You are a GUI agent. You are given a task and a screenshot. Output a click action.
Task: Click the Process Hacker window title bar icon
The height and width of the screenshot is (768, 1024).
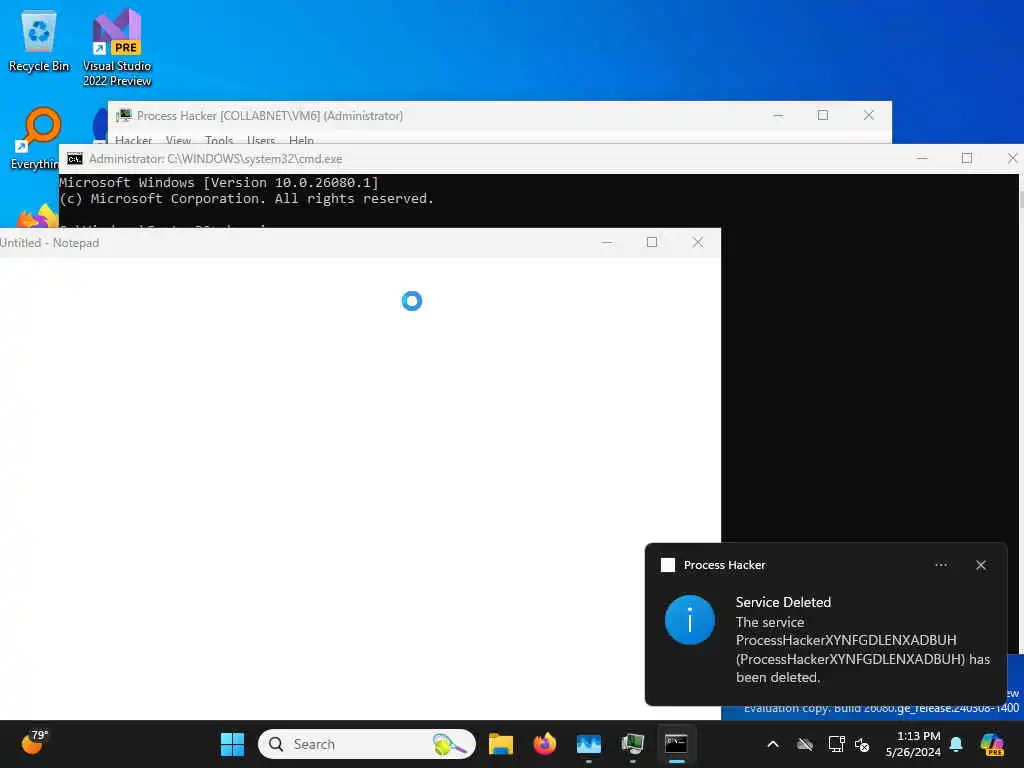(123, 116)
